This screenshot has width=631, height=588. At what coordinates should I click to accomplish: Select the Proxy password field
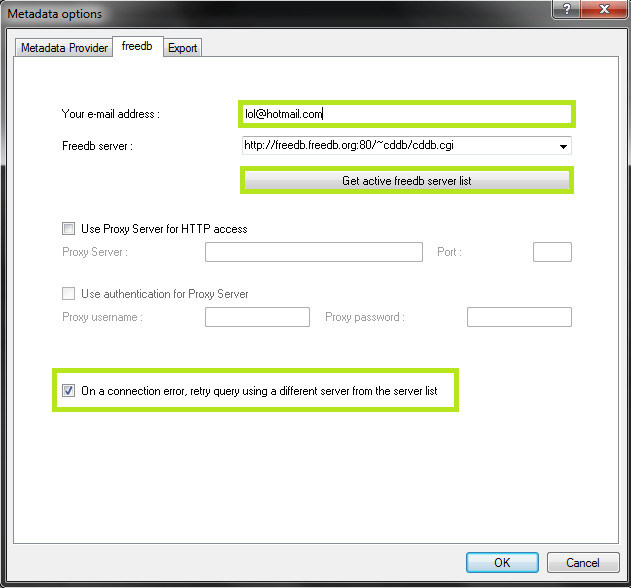tap(519, 317)
